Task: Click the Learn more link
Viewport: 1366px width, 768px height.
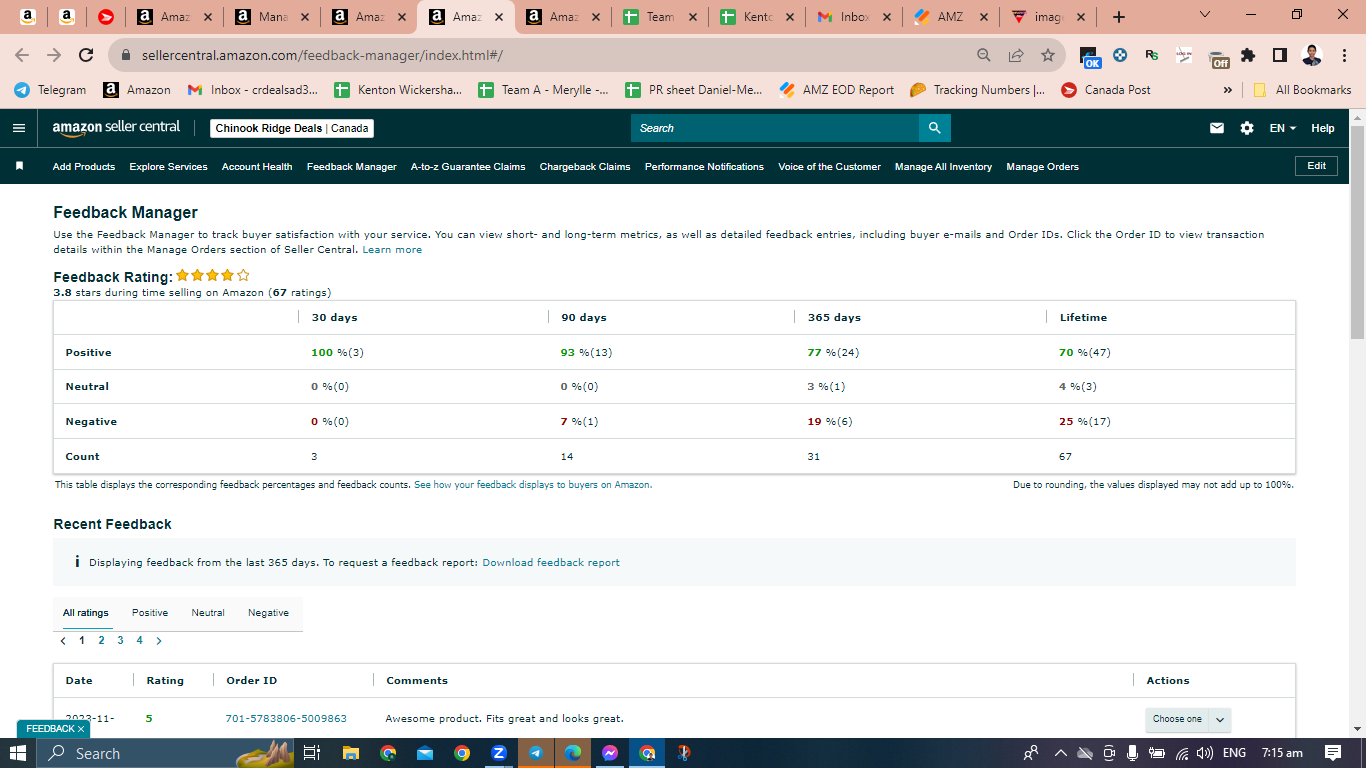Action: click(x=392, y=250)
